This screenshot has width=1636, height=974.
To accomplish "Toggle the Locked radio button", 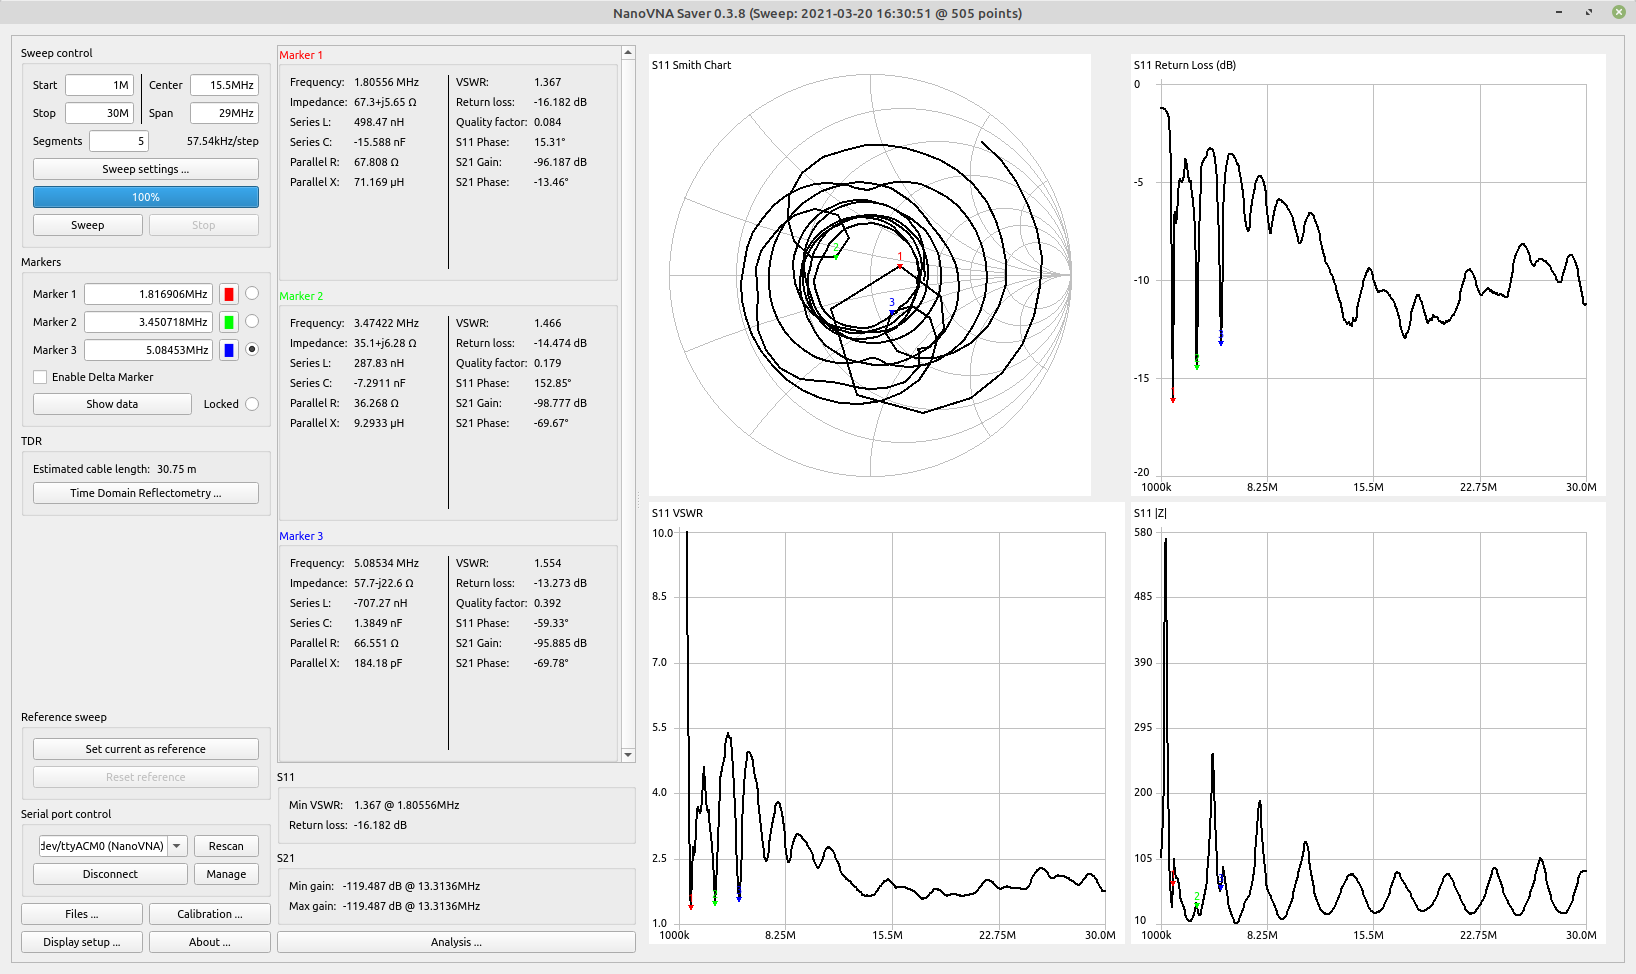I will click(252, 404).
